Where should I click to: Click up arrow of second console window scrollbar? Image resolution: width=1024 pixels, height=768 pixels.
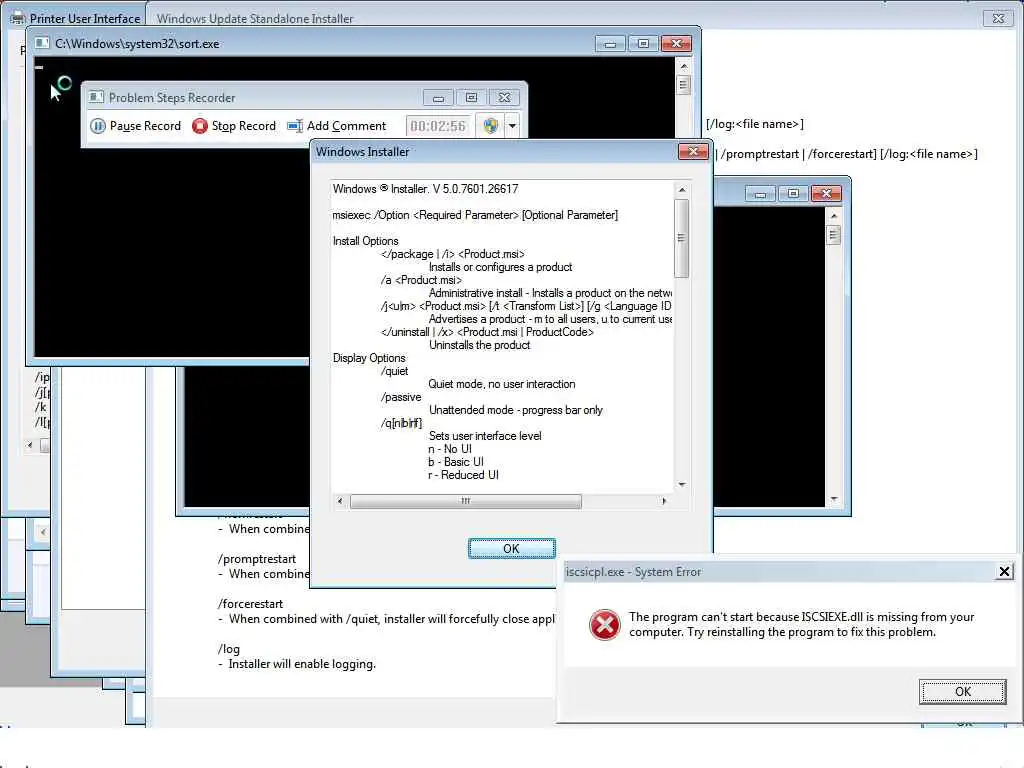tap(833, 216)
